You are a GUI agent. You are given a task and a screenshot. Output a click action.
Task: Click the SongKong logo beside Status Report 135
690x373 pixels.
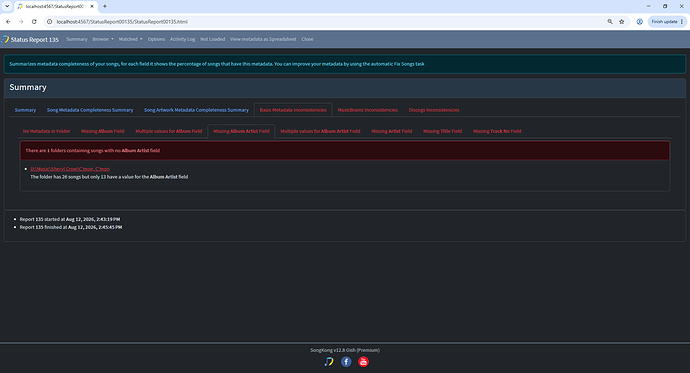coord(5,39)
